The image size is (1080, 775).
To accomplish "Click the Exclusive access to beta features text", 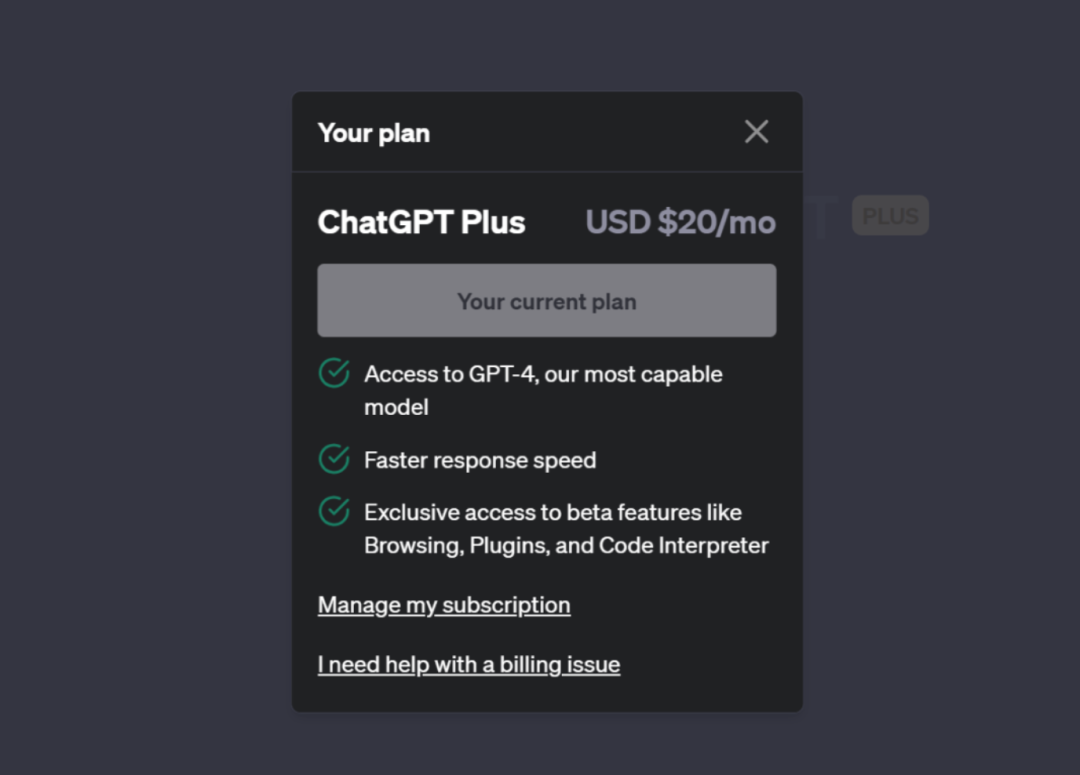I will point(553,512).
